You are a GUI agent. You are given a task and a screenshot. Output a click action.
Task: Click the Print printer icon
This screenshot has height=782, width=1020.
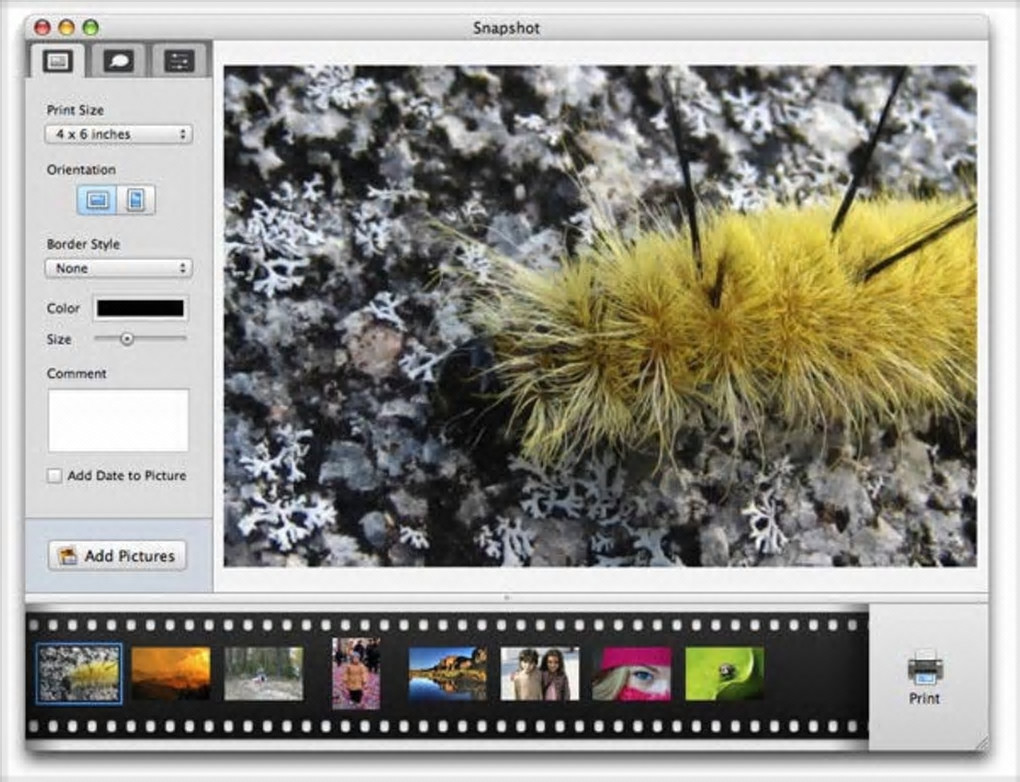pos(924,667)
